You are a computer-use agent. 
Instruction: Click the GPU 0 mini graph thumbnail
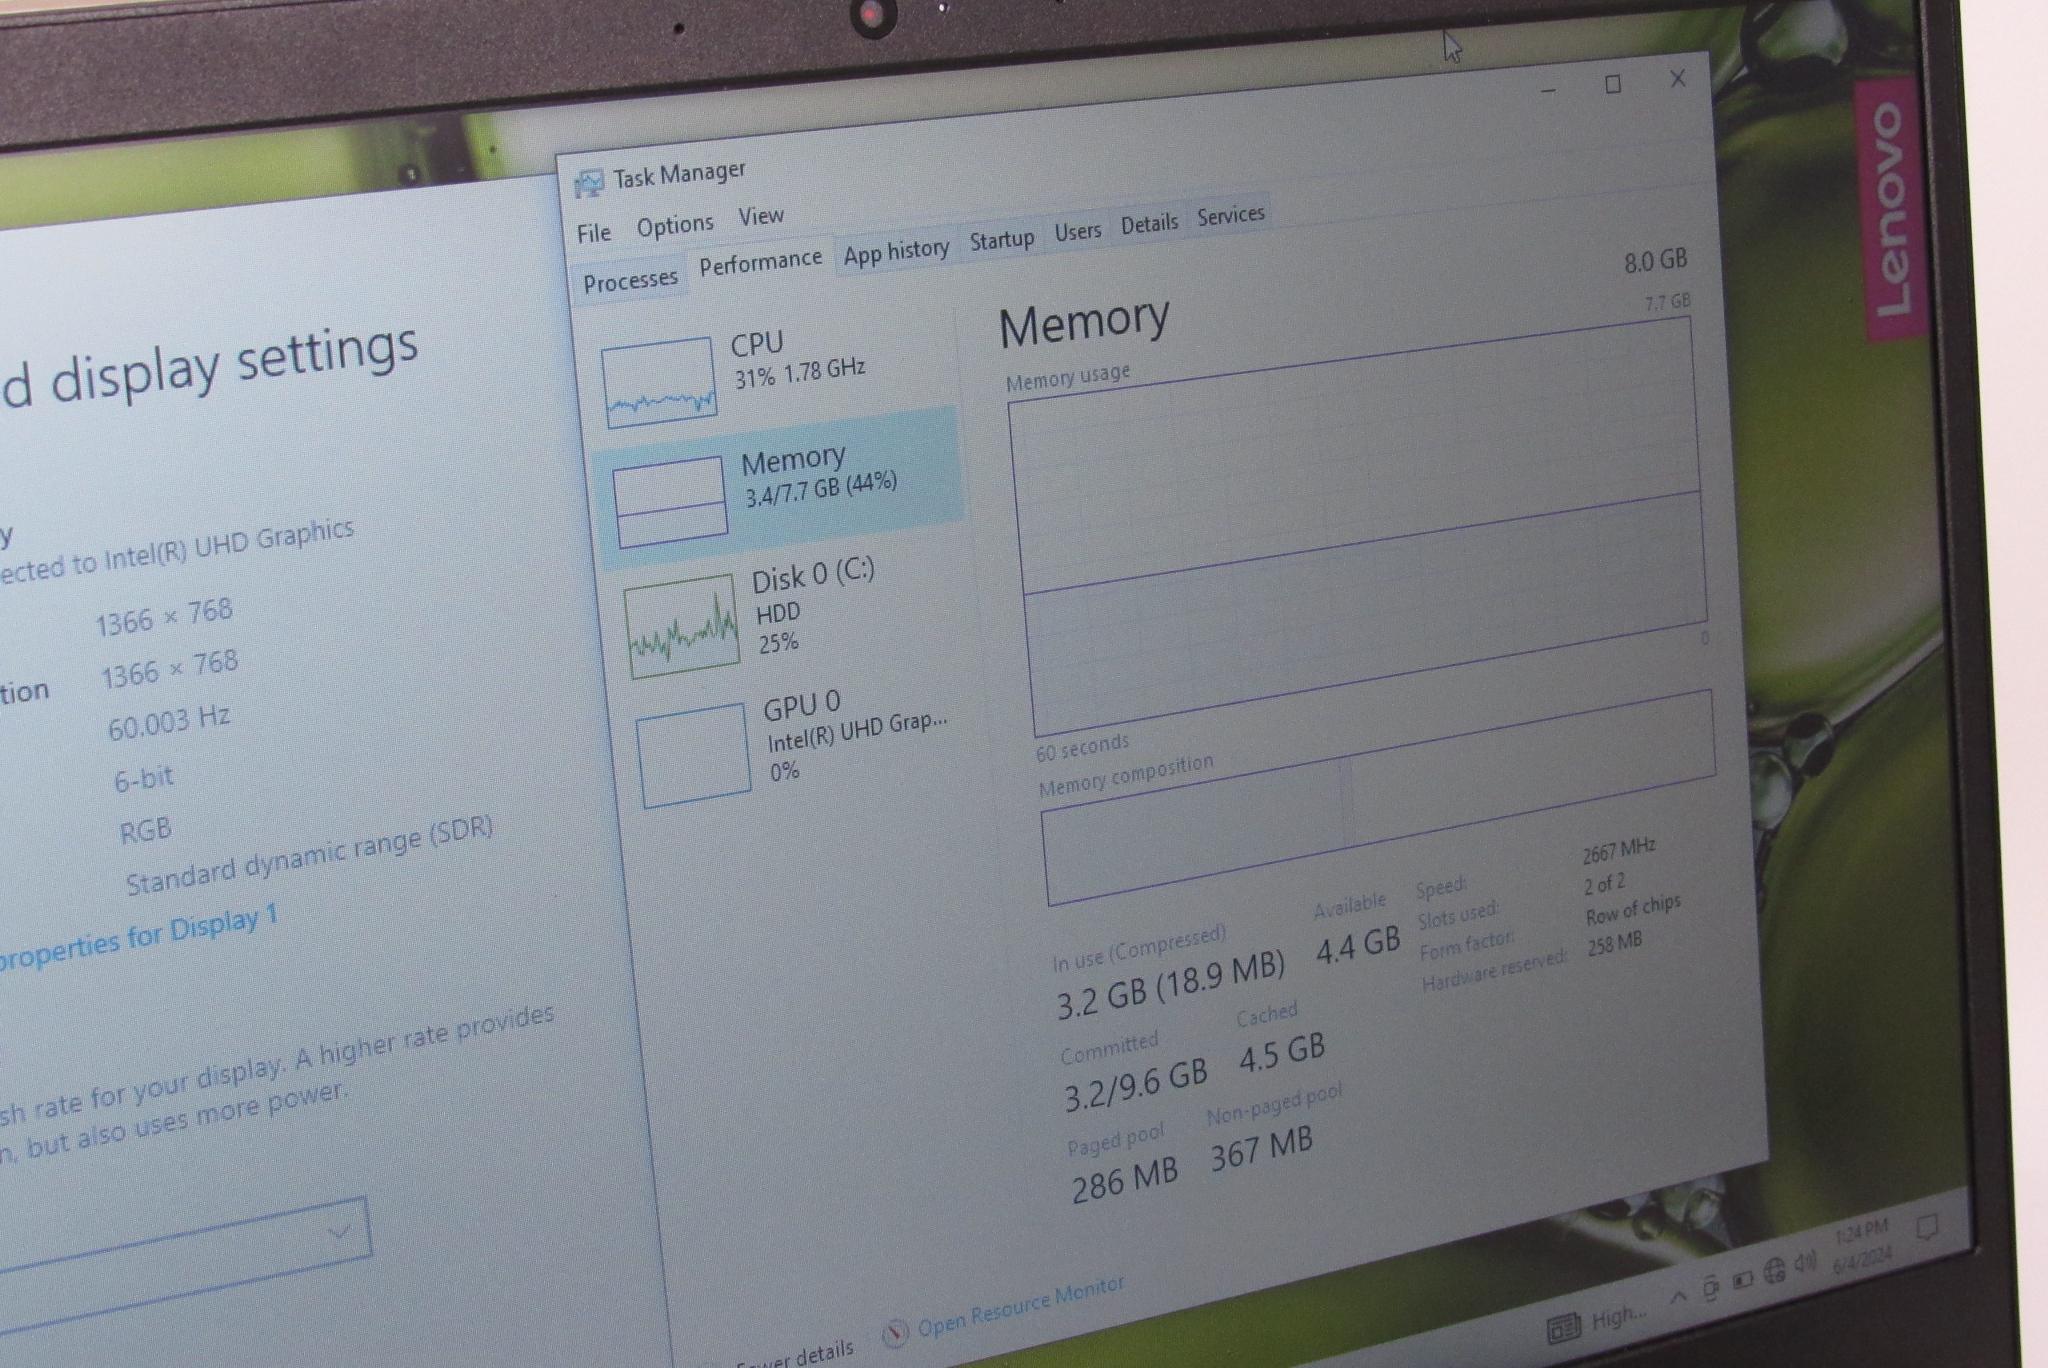click(694, 755)
